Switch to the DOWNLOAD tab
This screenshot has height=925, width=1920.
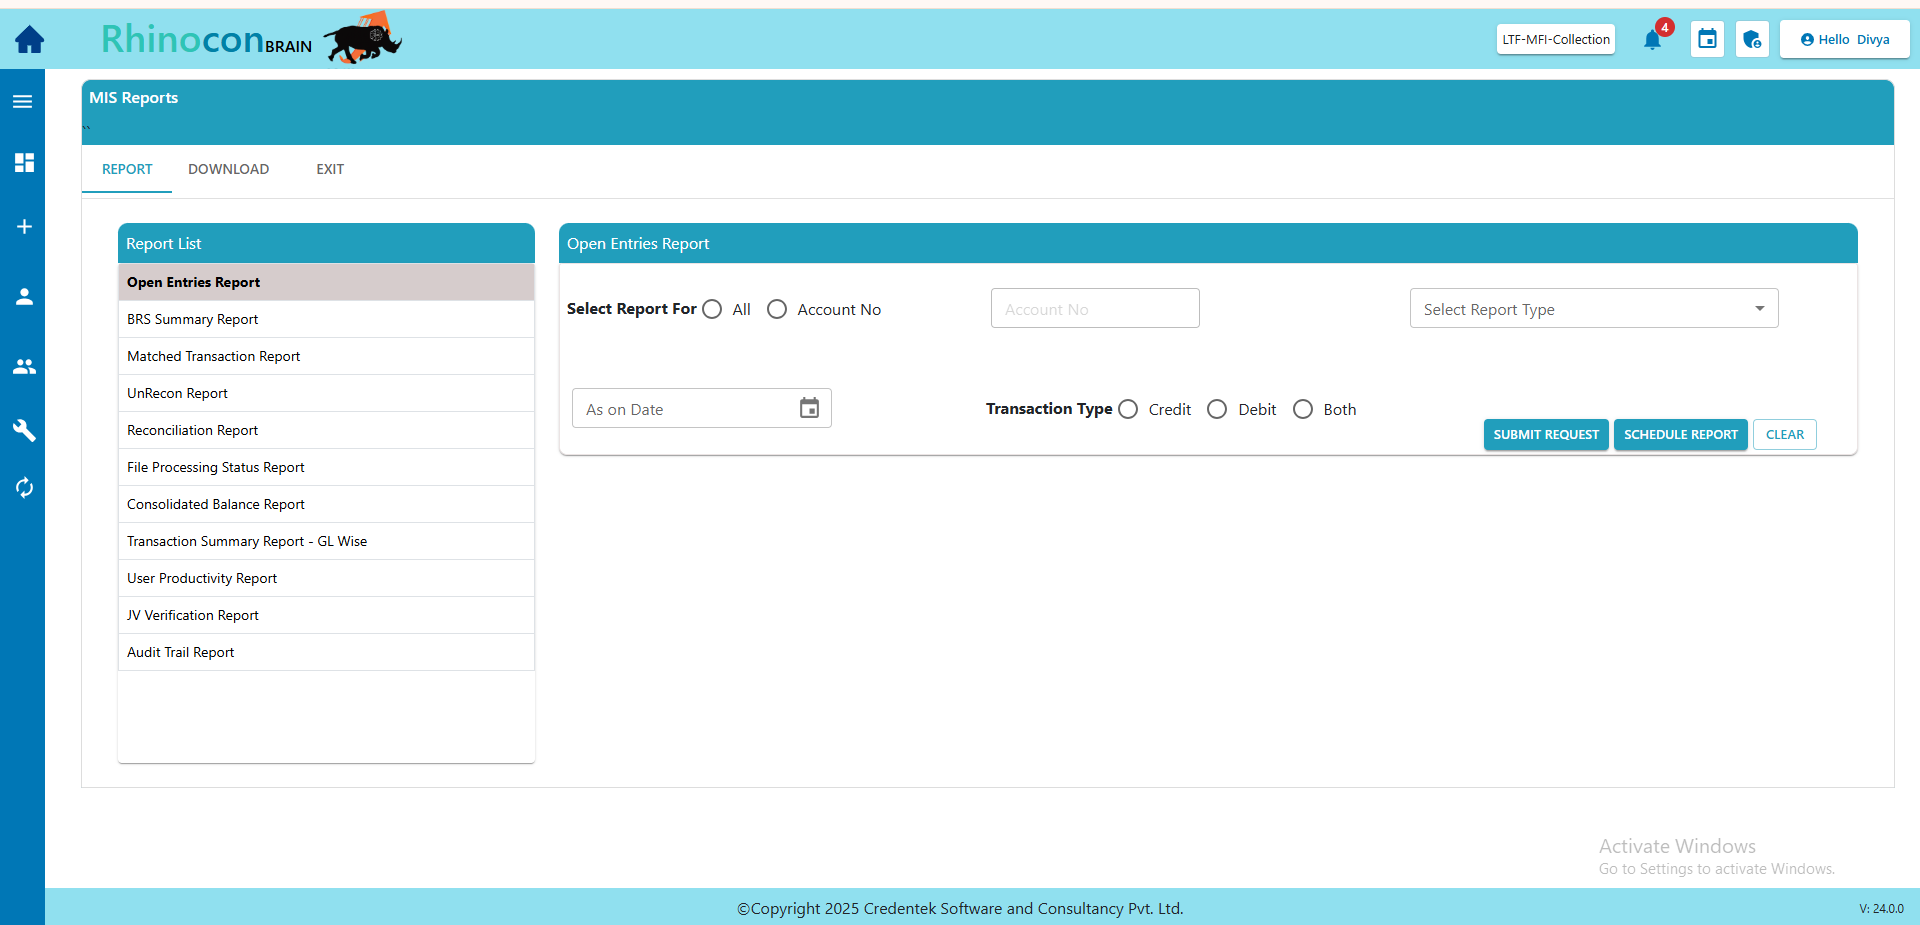228,169
